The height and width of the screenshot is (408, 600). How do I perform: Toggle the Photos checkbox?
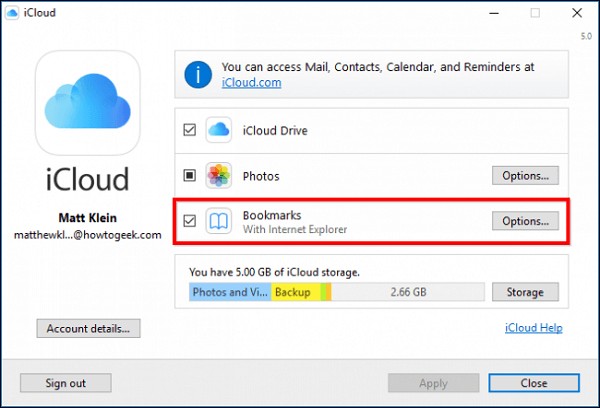tap(190, 176)
